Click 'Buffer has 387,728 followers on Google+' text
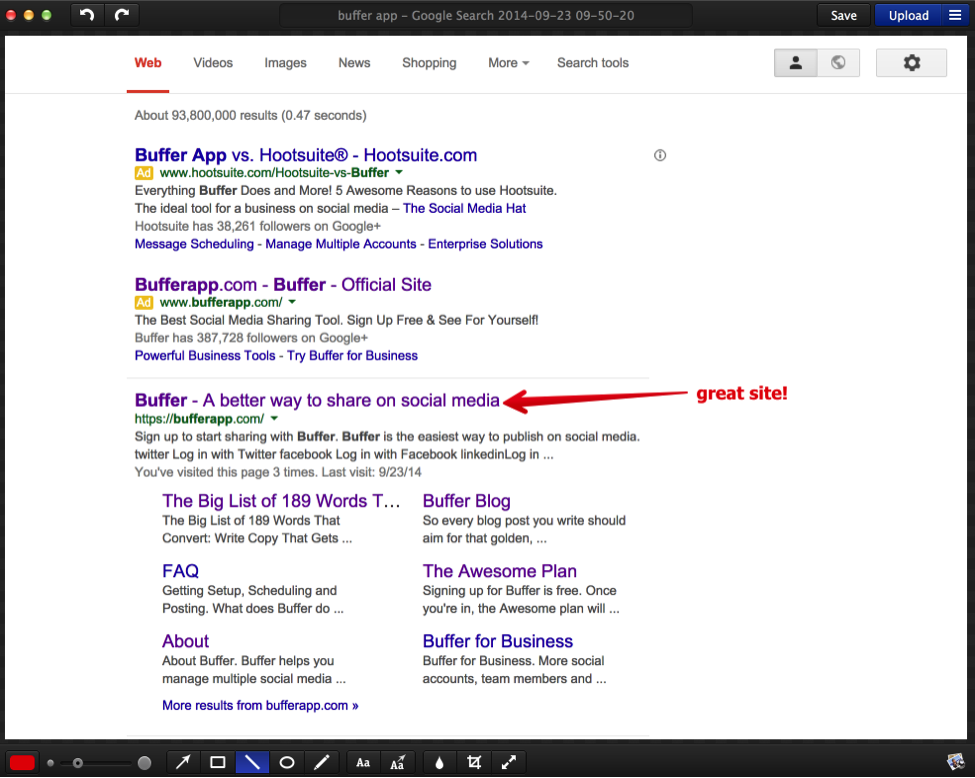The width and height of the screenshot is (975, 778). [251, 338]
